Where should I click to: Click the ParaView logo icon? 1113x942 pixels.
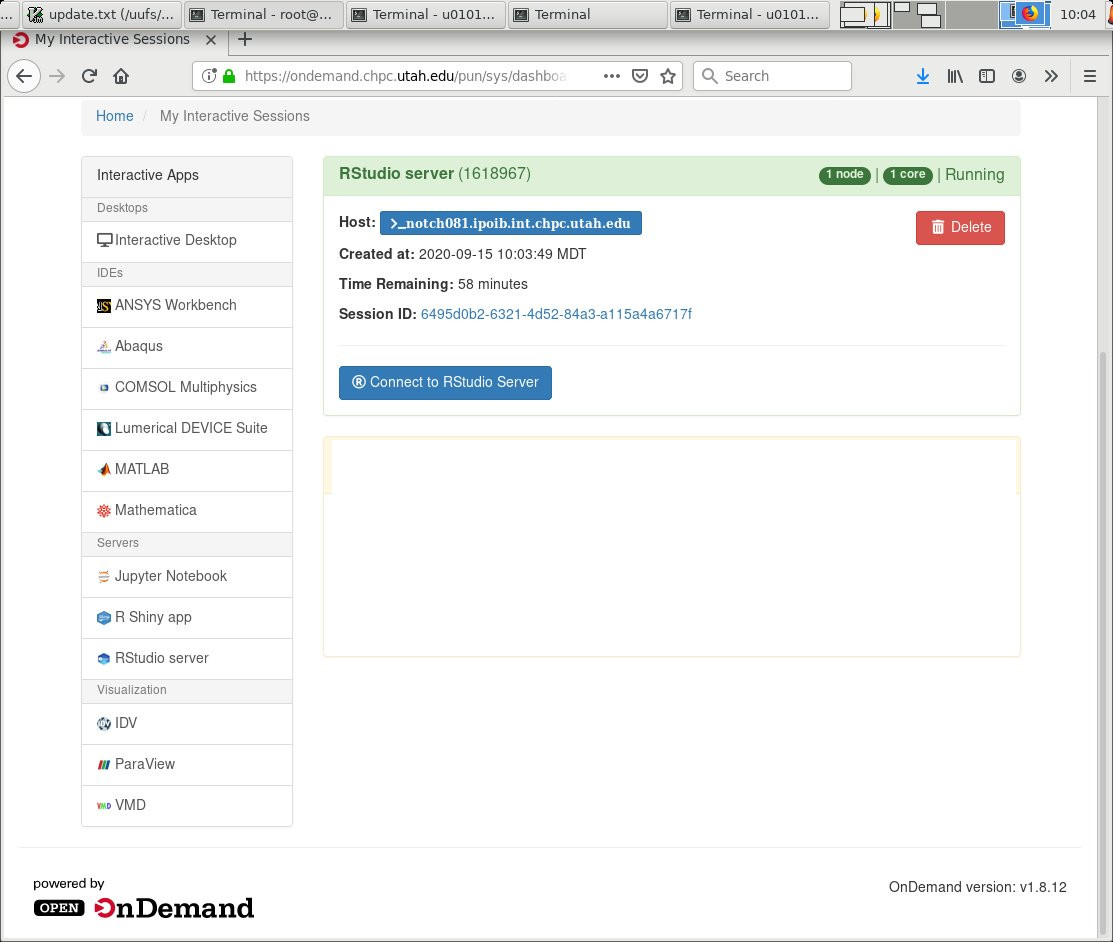pyautogui.click(x=104, y=765)
